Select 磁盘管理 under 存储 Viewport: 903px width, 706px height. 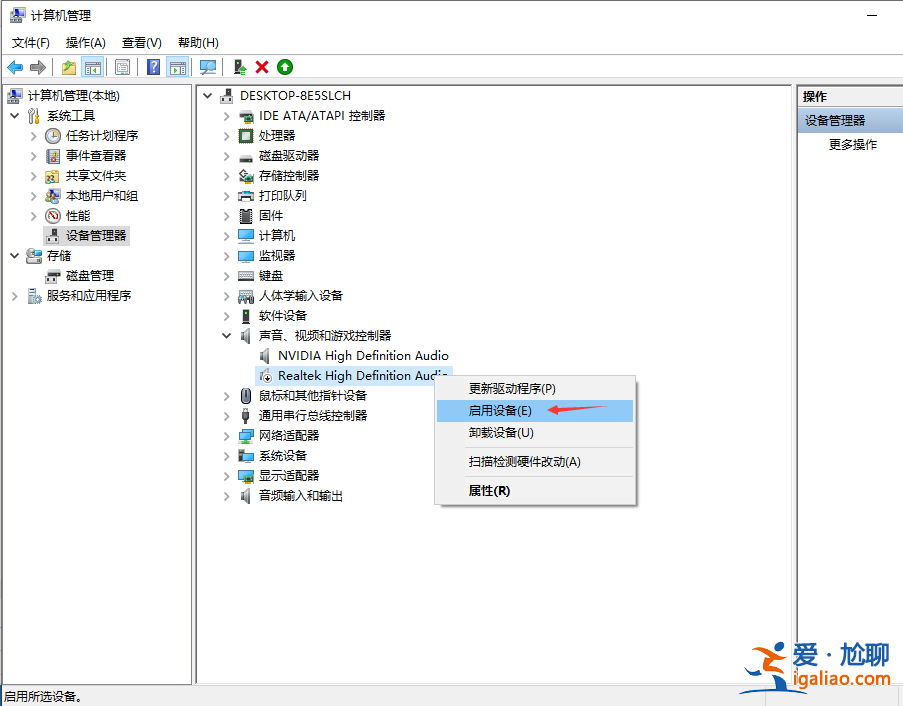tap(91, 275)
